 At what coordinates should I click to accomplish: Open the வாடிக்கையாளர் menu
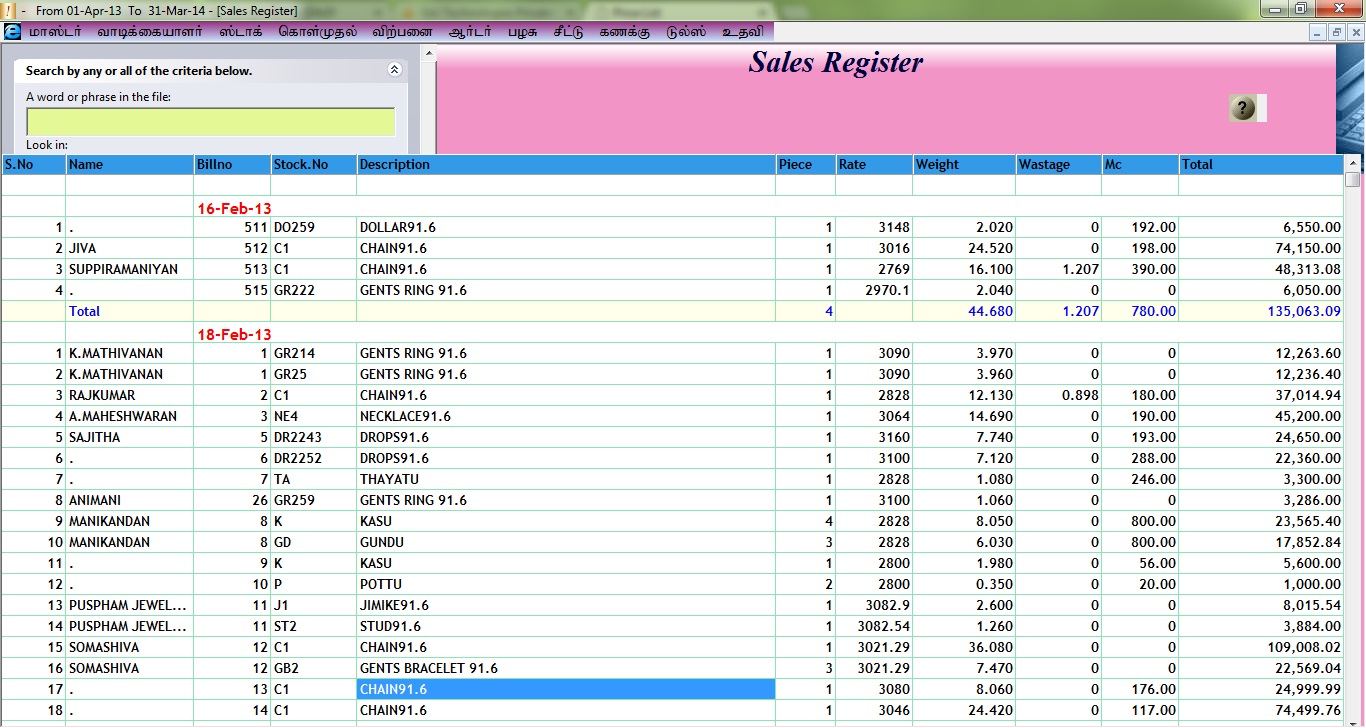pos(149,31)
